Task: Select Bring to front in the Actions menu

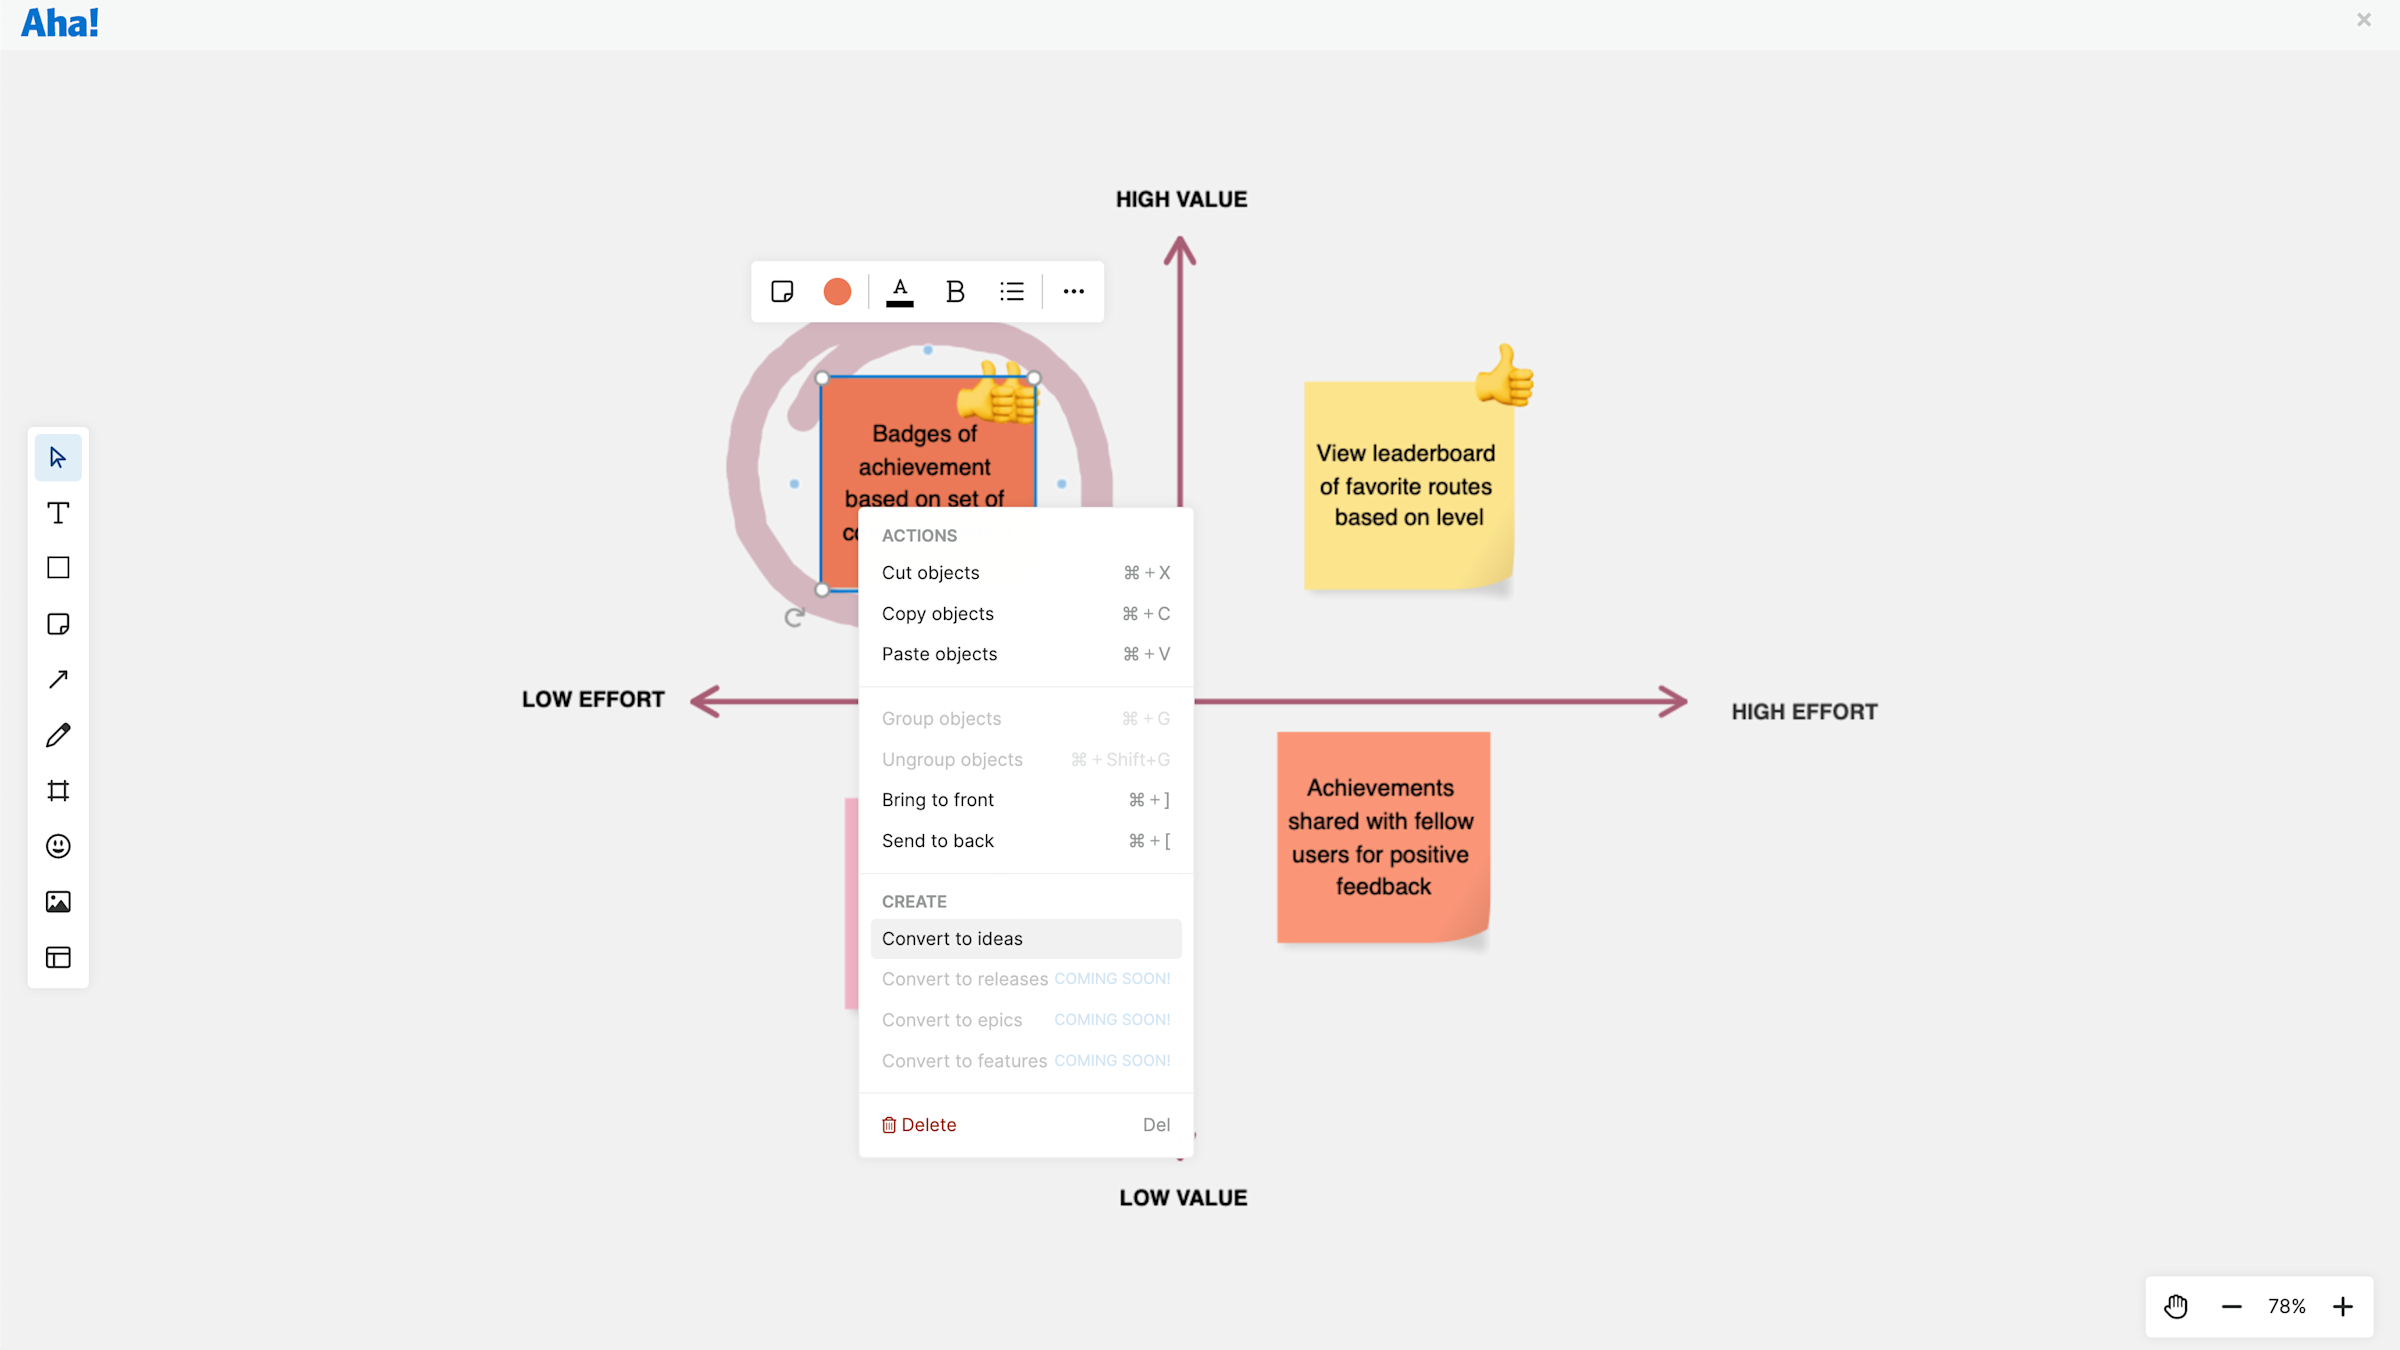Action: (937, 799)
